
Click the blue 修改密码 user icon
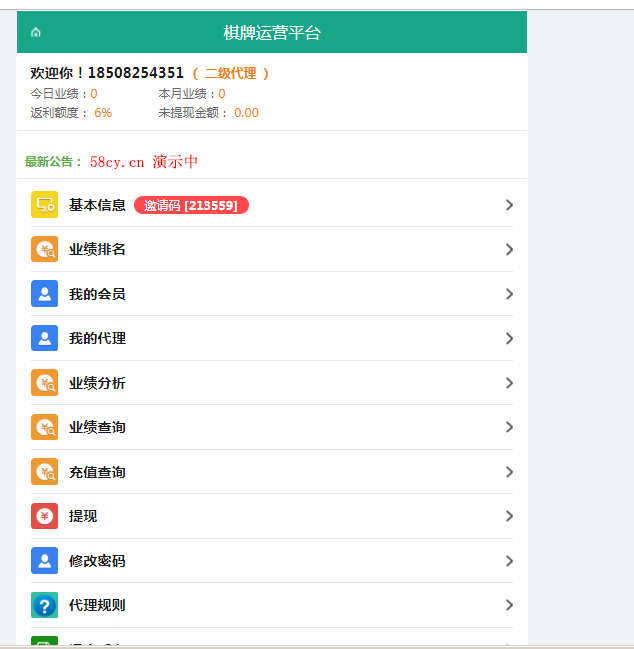point(44,561)
